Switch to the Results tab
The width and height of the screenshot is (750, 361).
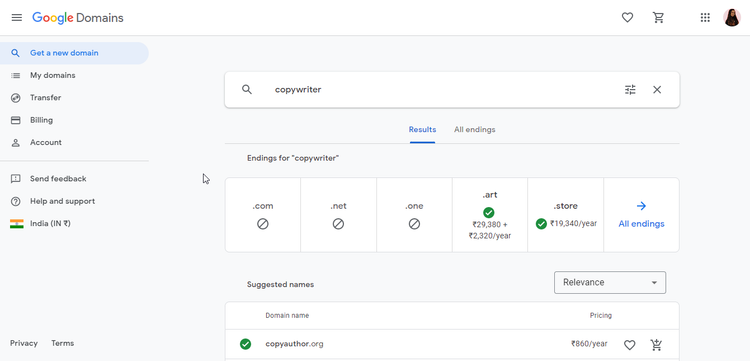click(x=422, y=130)
